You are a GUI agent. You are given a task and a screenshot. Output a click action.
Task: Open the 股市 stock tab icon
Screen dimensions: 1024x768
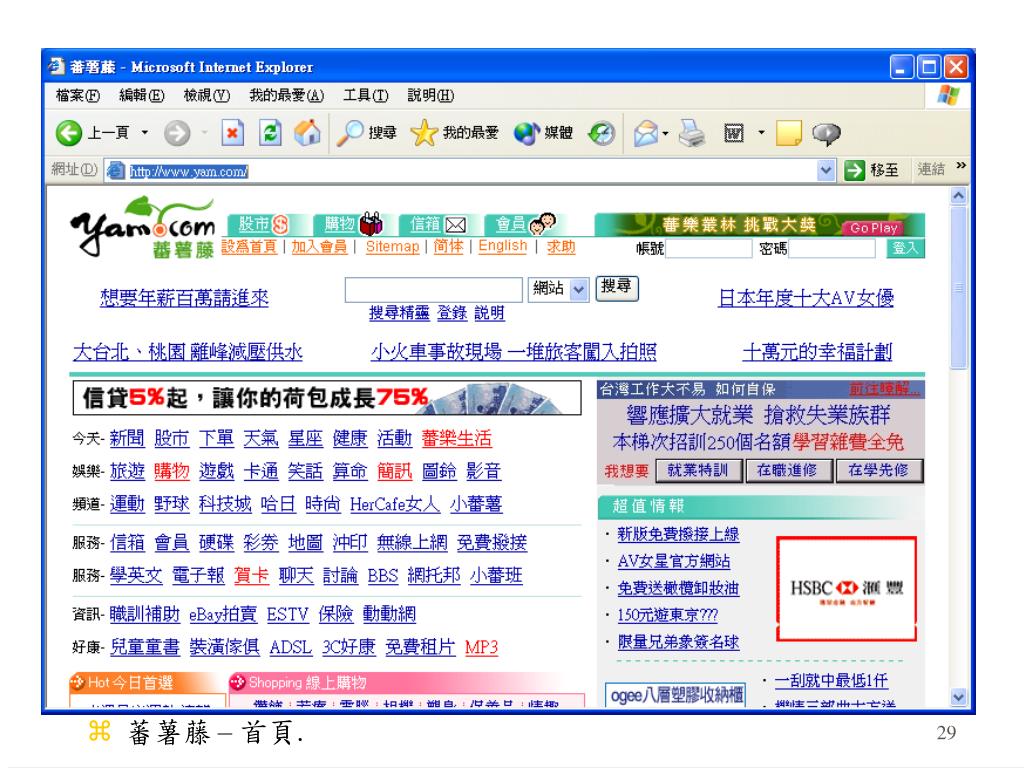pyautogui.click(x=263, y=224)
